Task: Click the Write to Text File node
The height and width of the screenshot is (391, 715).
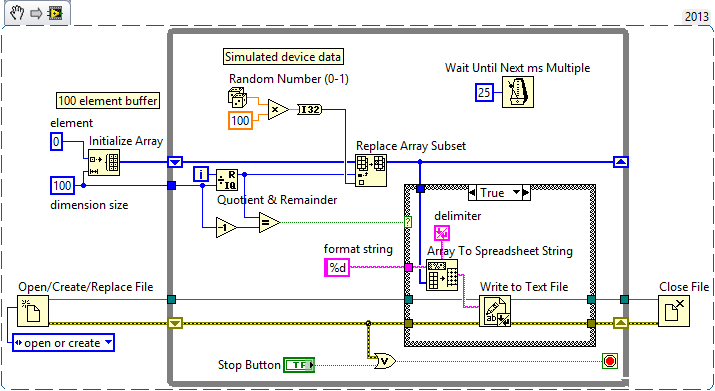Action: [x=495, y=311]
